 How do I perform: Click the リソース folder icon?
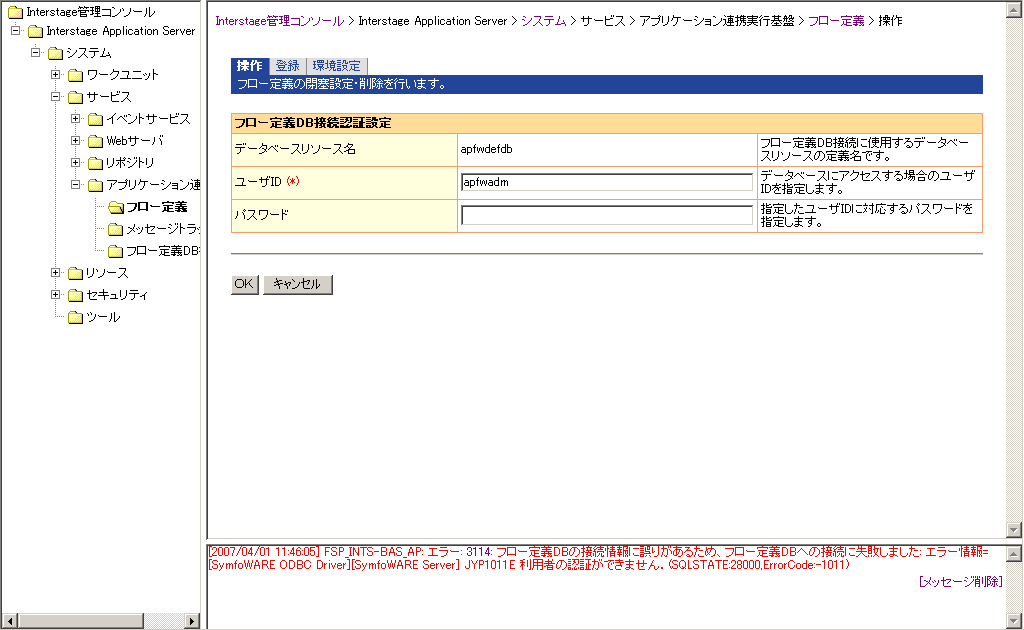click(x=76, y=273)
